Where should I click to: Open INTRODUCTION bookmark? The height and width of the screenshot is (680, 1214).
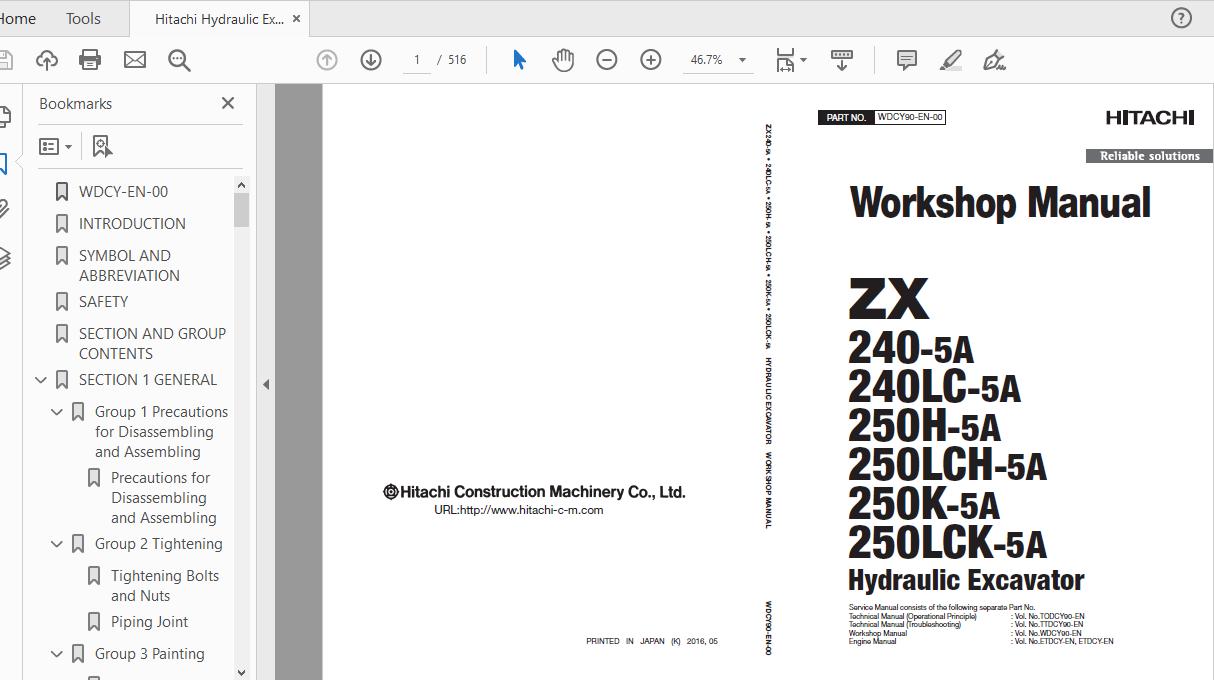click(132, 223)
